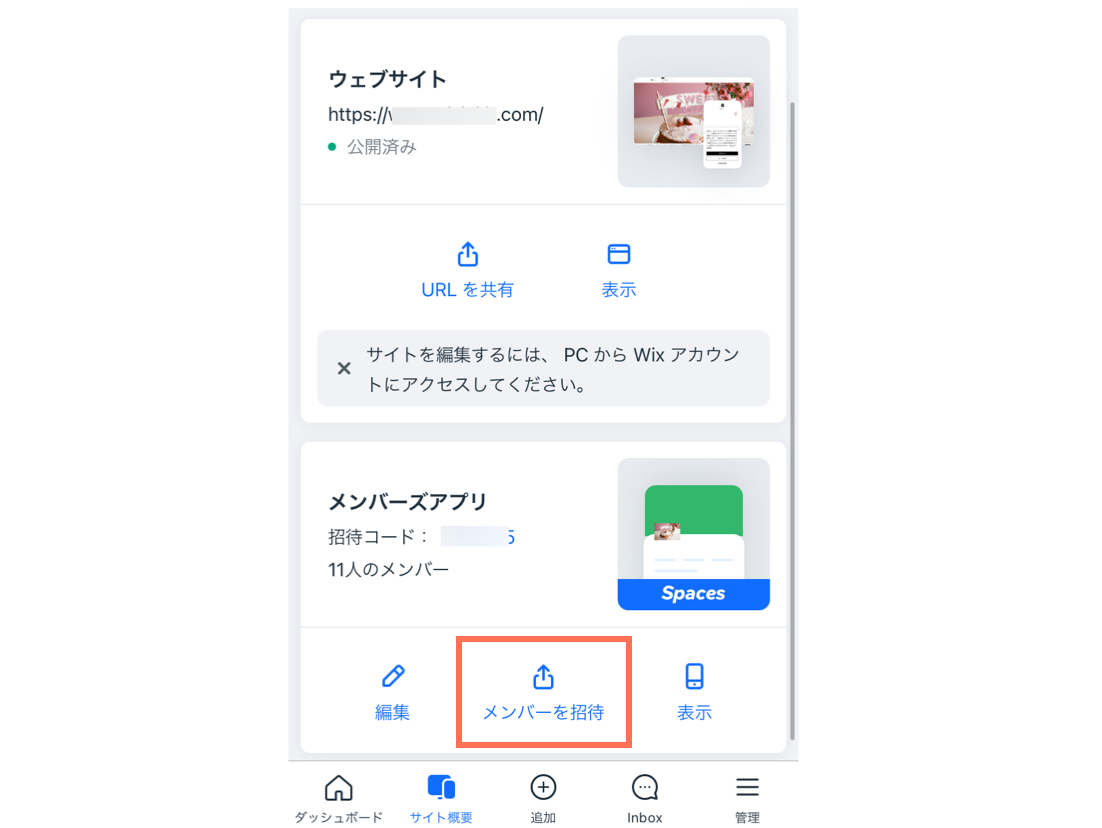
Task: Open the ダッシュボード home icon
Action: (339, 788)
